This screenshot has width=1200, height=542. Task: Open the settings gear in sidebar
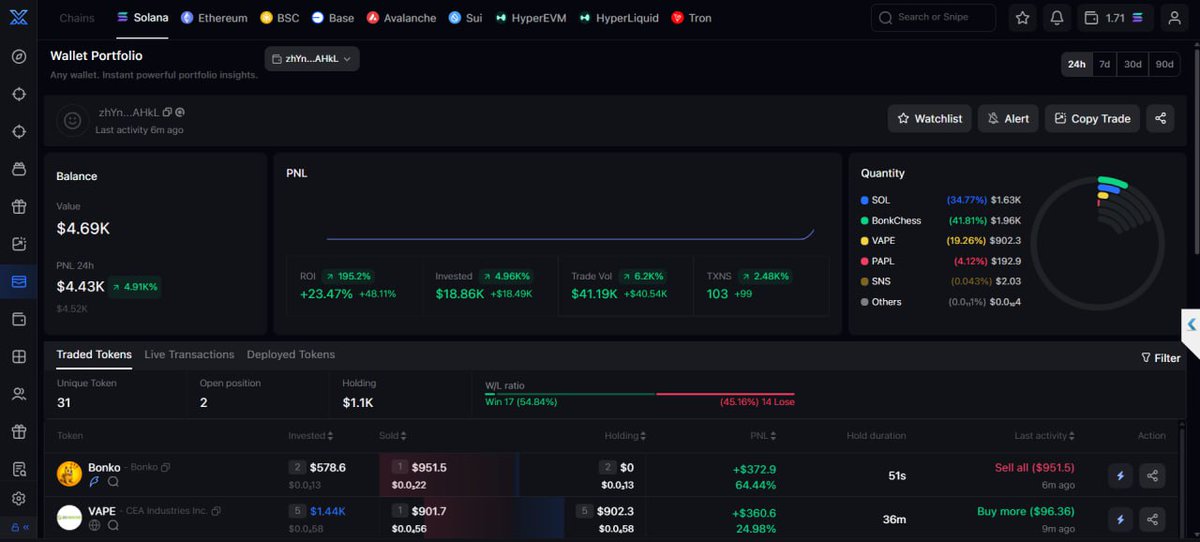(19, 498)
